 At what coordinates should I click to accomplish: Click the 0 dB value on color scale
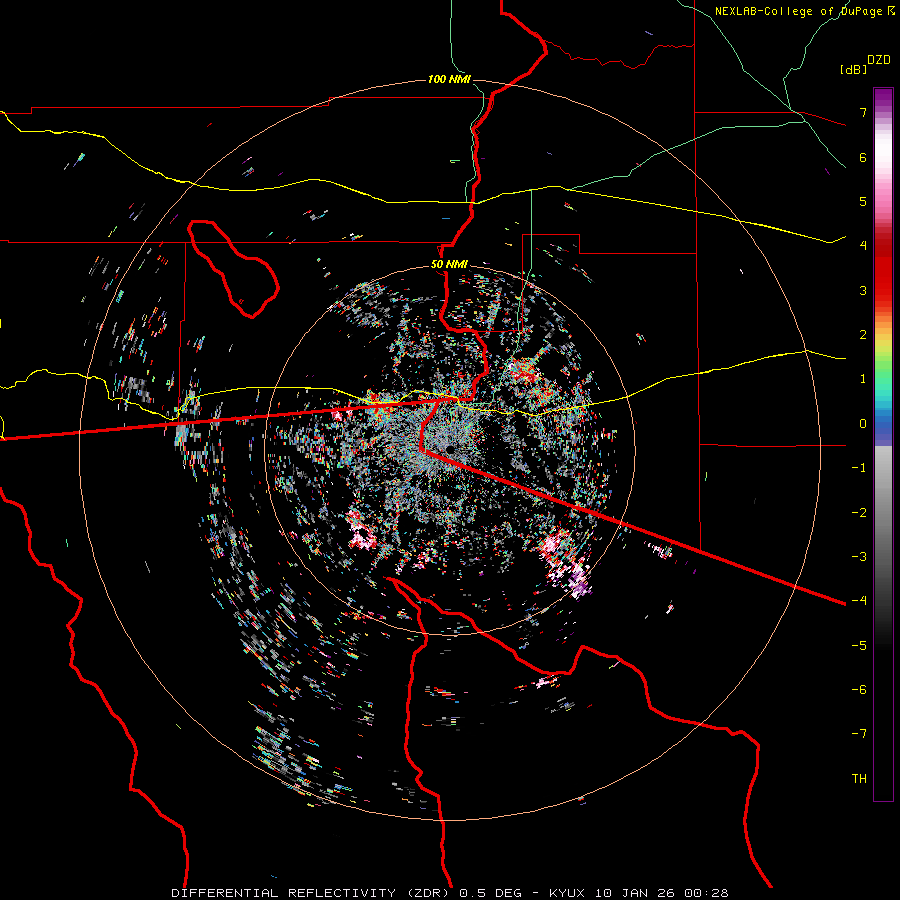pyautogui.click(x=863, y=424)
